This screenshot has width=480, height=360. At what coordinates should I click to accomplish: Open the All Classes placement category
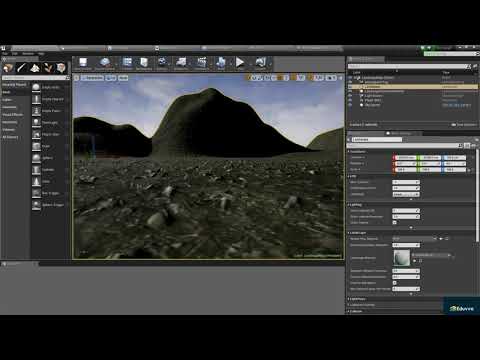tap(15, 137)
